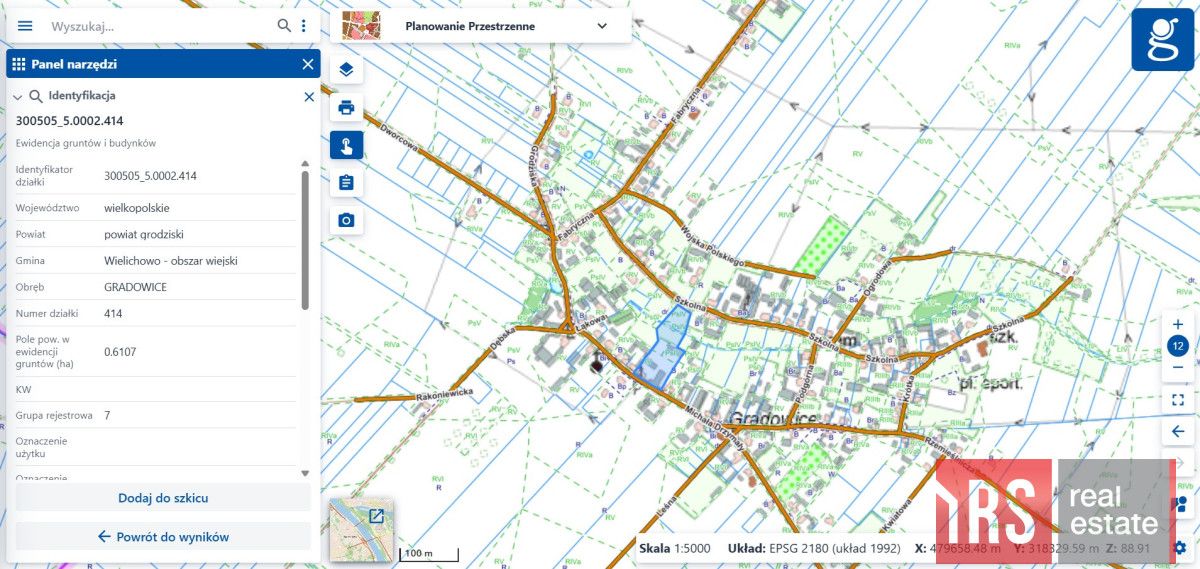Switch map to full extent view
Screen dimensions: 1200x569
tap(1178, 399)
